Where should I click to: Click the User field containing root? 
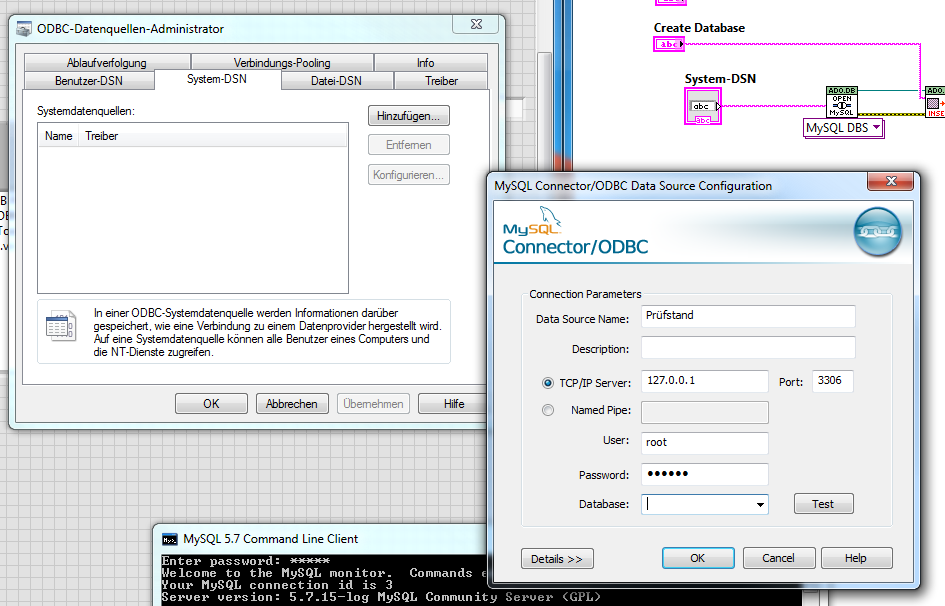click(x=705, y=443)
